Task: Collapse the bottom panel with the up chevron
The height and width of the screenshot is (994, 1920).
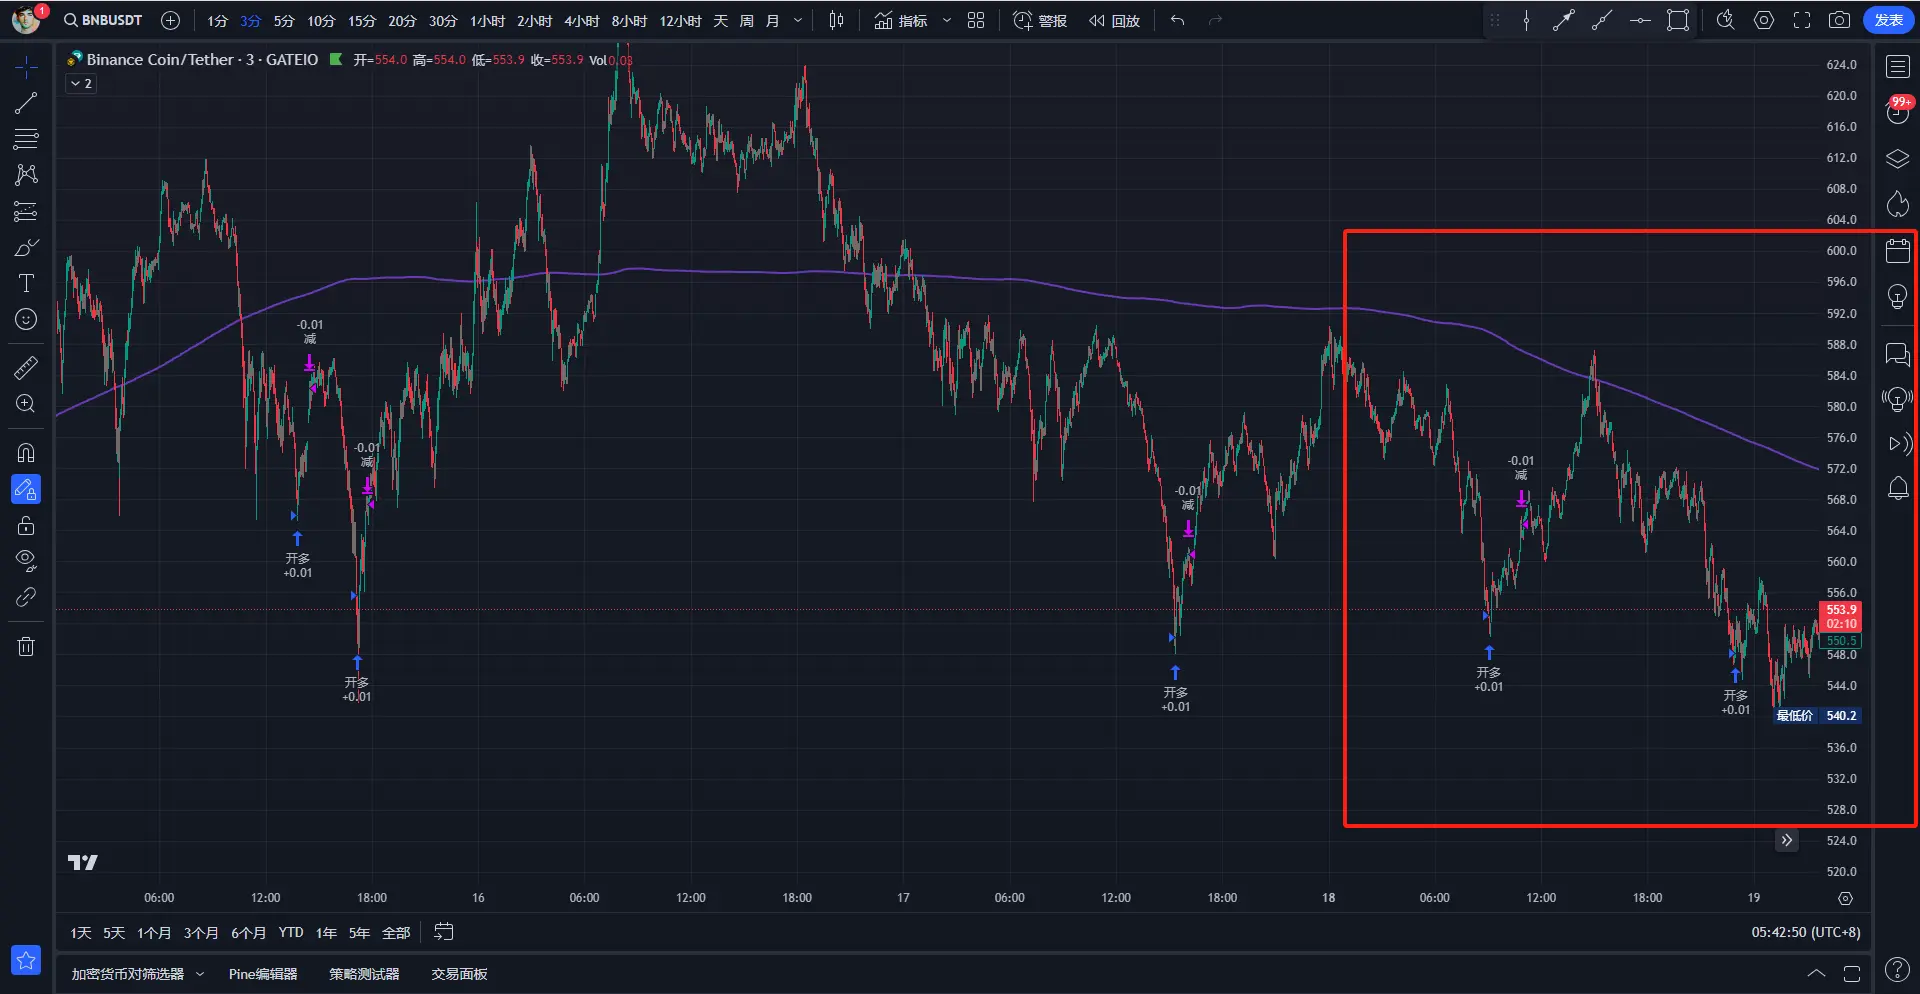Action: (x=1816, y=974)
